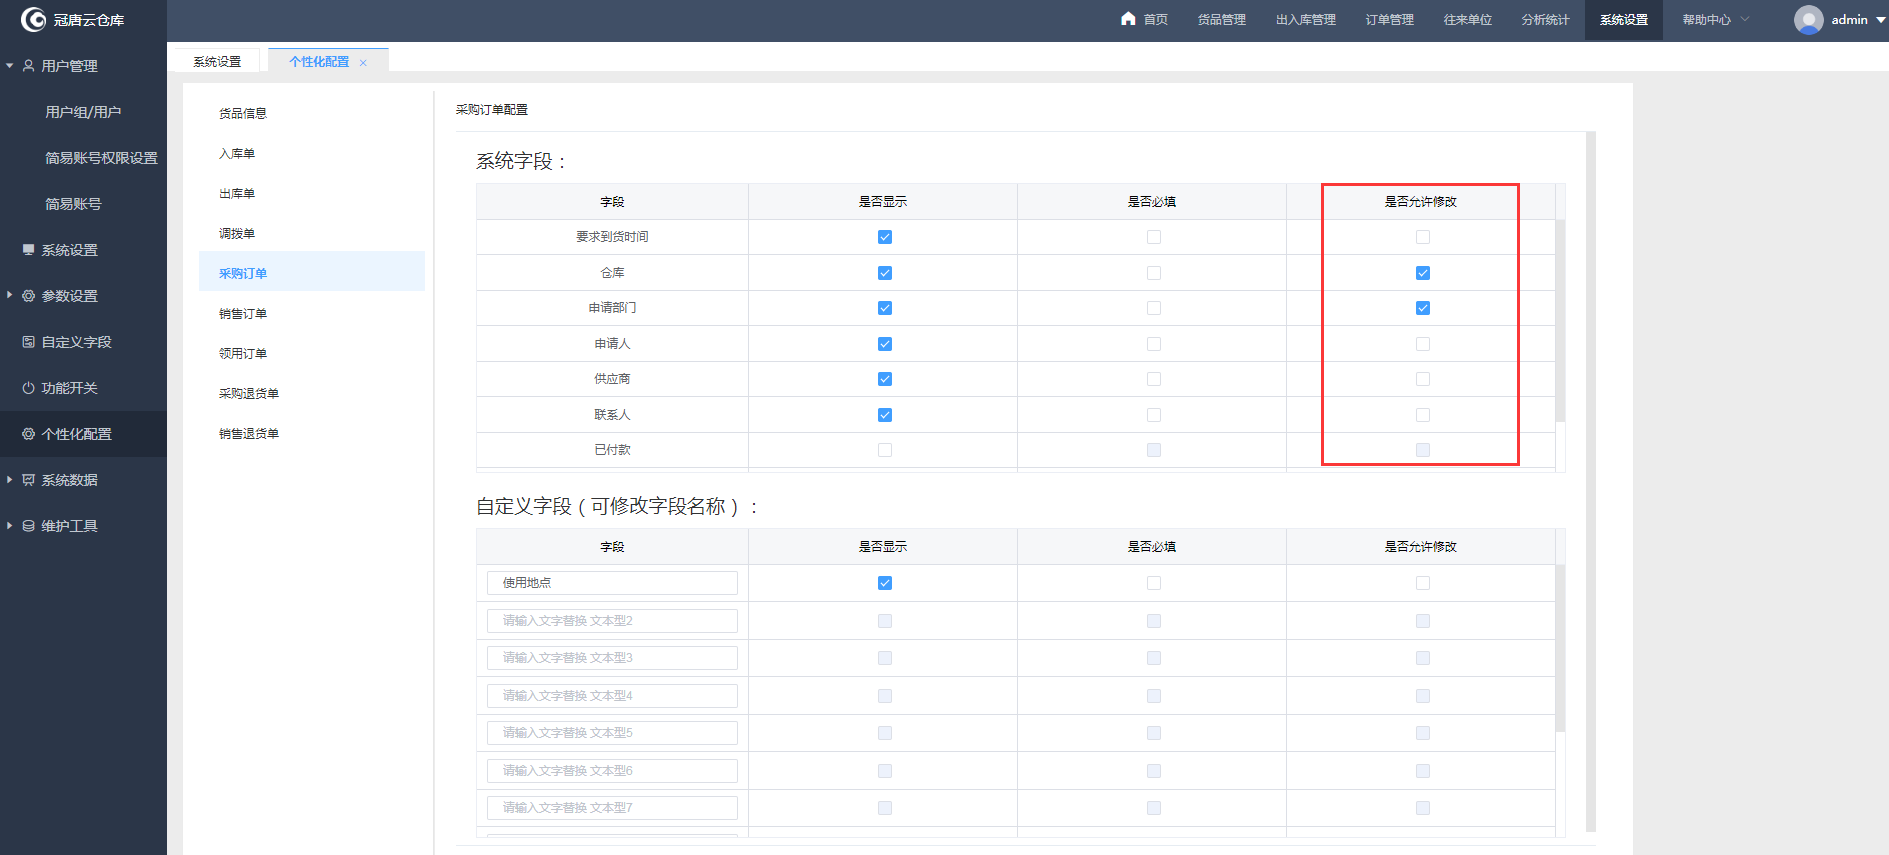Image resolution: width=1889 pixels, height=855 pixels.
Task: Click the power icon beside 功能开关
Action: click(x=29, y=388)
